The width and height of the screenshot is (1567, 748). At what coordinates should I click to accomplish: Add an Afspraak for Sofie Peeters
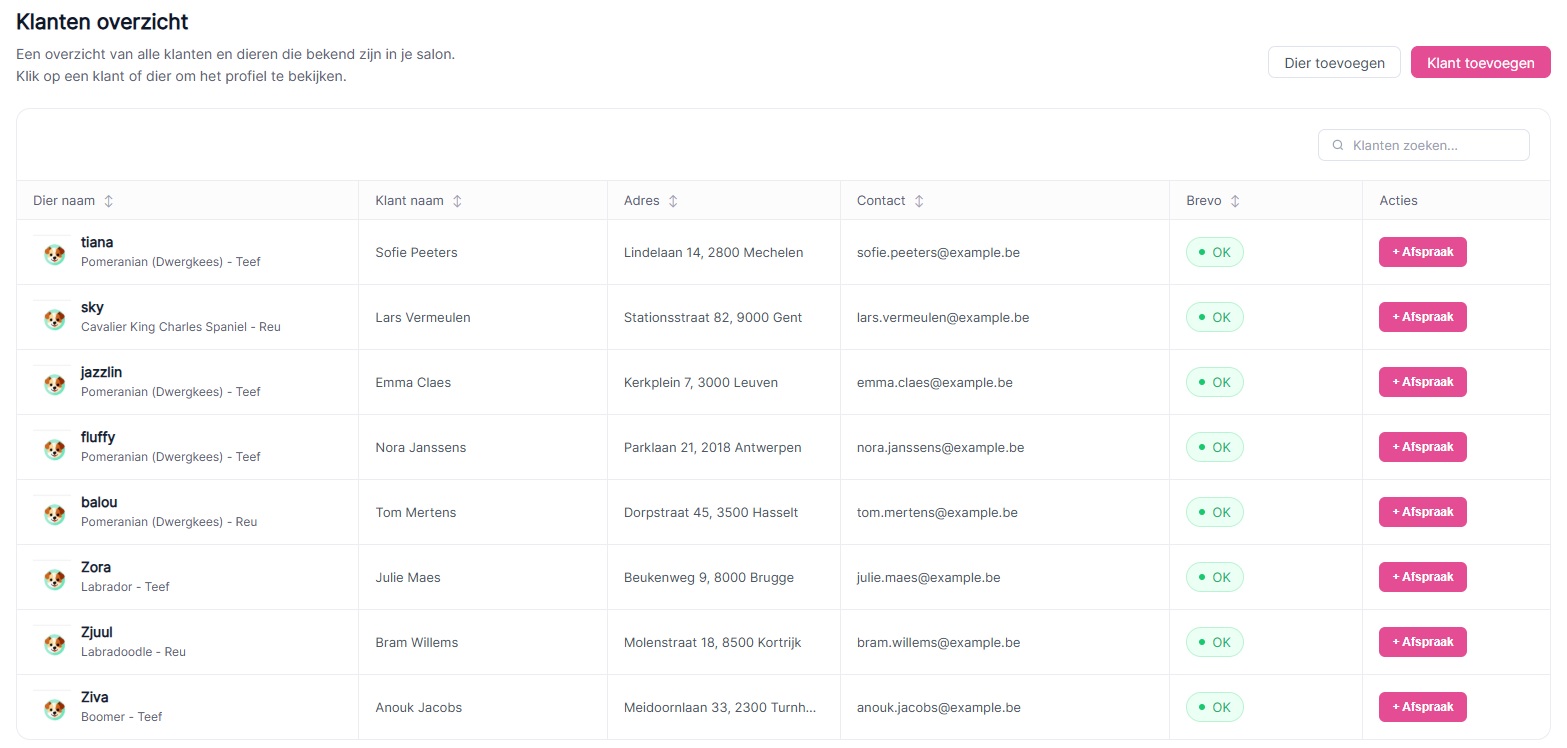pos(1422,252)
